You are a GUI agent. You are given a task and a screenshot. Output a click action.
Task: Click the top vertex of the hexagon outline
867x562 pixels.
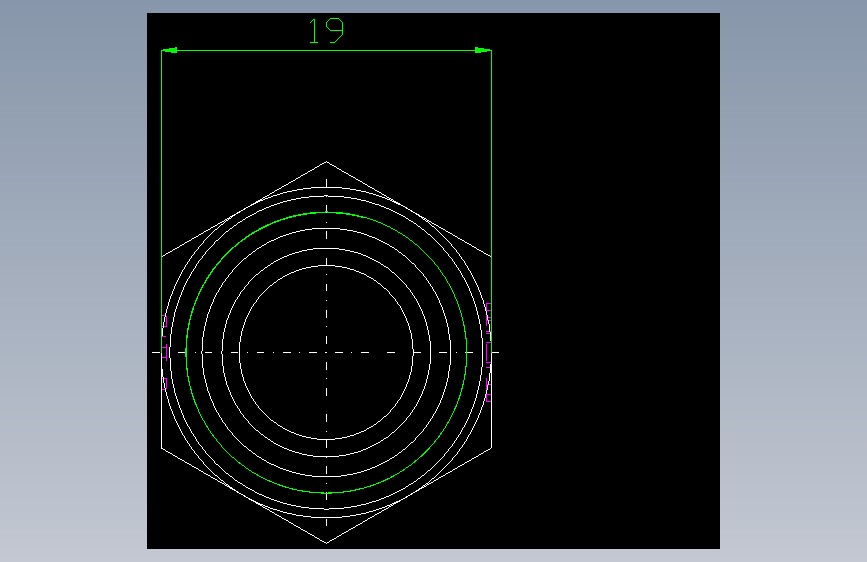click(326, 162)
